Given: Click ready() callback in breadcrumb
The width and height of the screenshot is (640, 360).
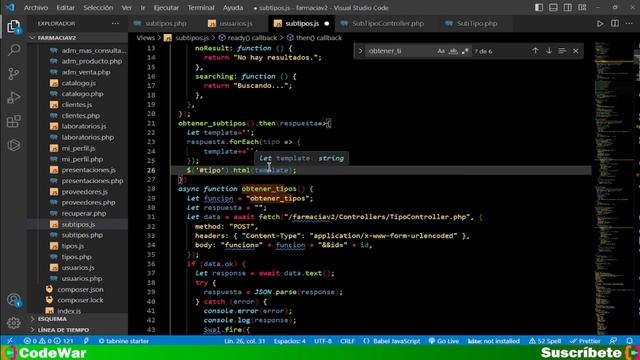Looking at the screenshot, I should pyautogui.click(x=252, y=38).
